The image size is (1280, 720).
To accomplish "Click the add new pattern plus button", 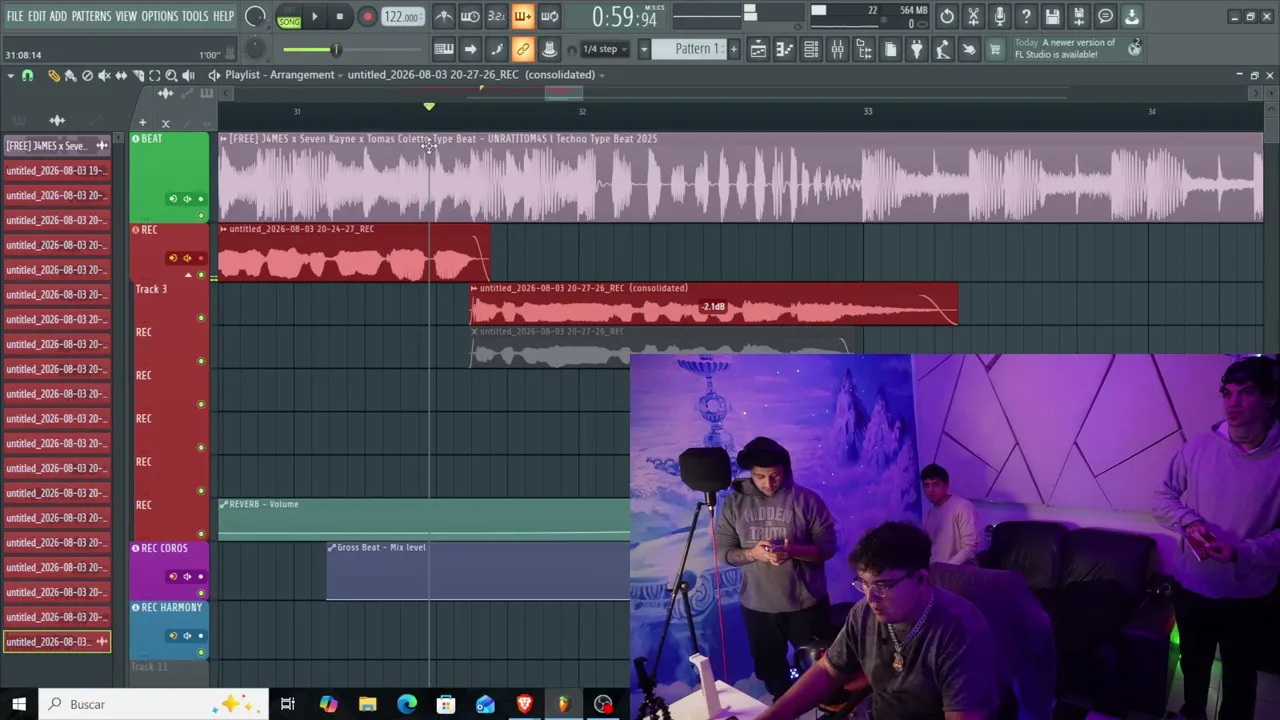I will coord(733,49).
